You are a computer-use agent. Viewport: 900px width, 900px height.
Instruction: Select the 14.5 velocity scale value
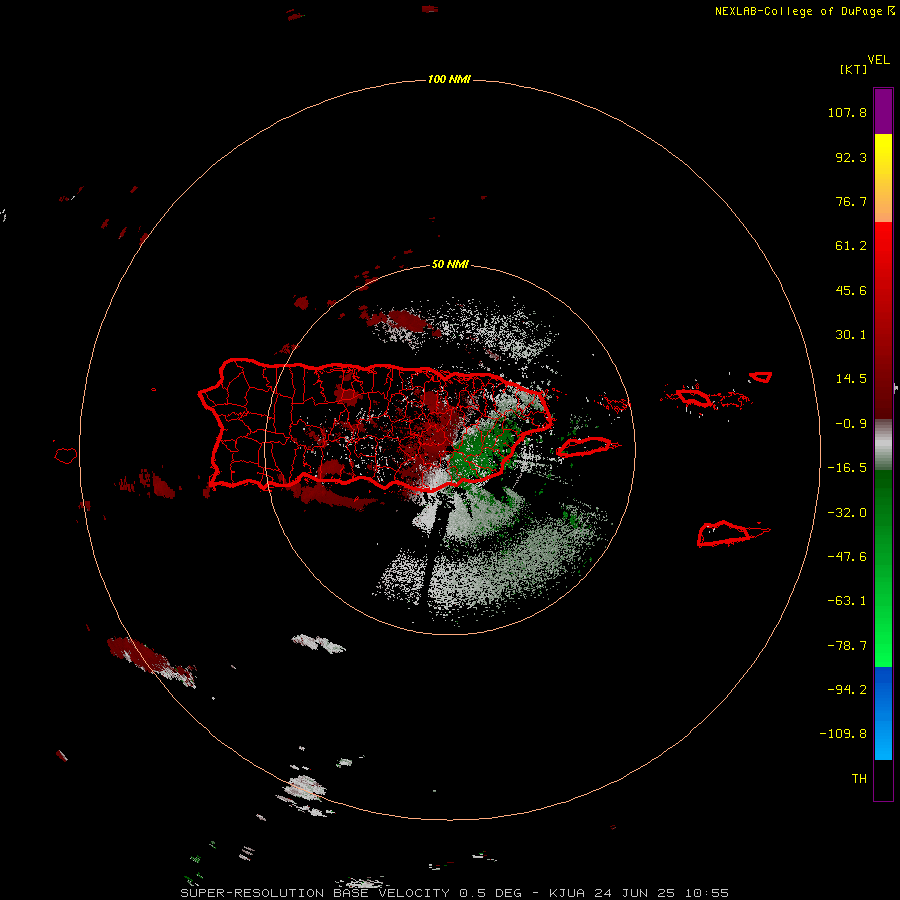click(851, 379)
